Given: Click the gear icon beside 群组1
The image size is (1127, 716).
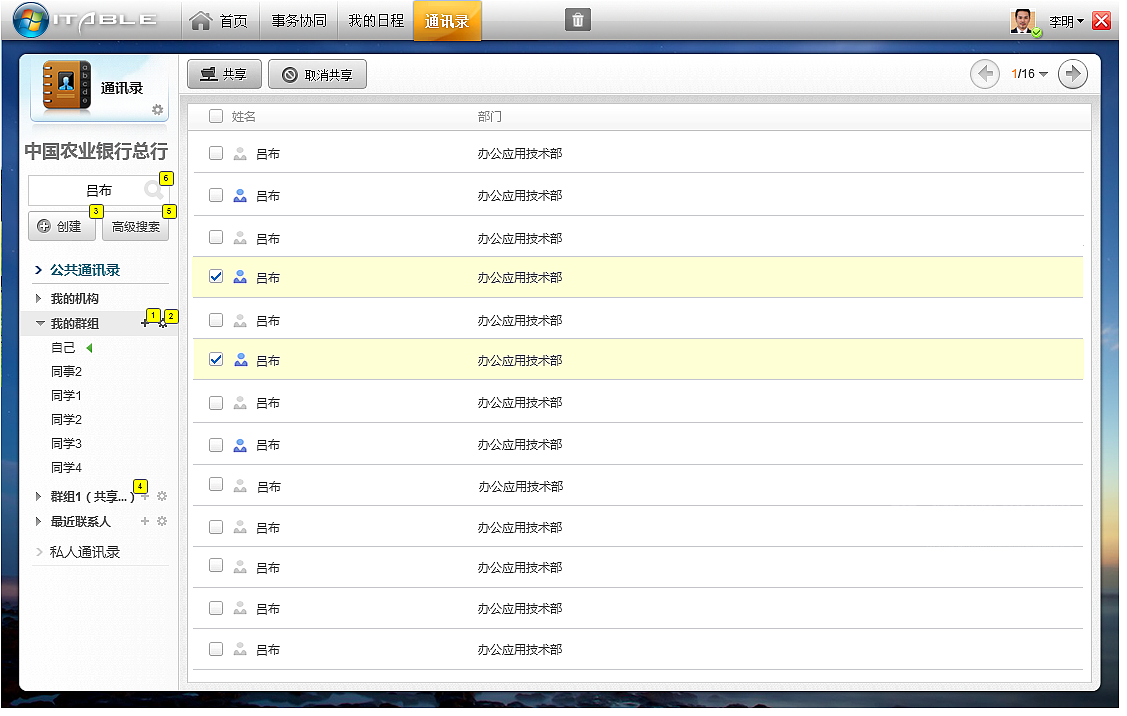Looking at the screenshot, I should pyautogui.click(x=162, y=497).
